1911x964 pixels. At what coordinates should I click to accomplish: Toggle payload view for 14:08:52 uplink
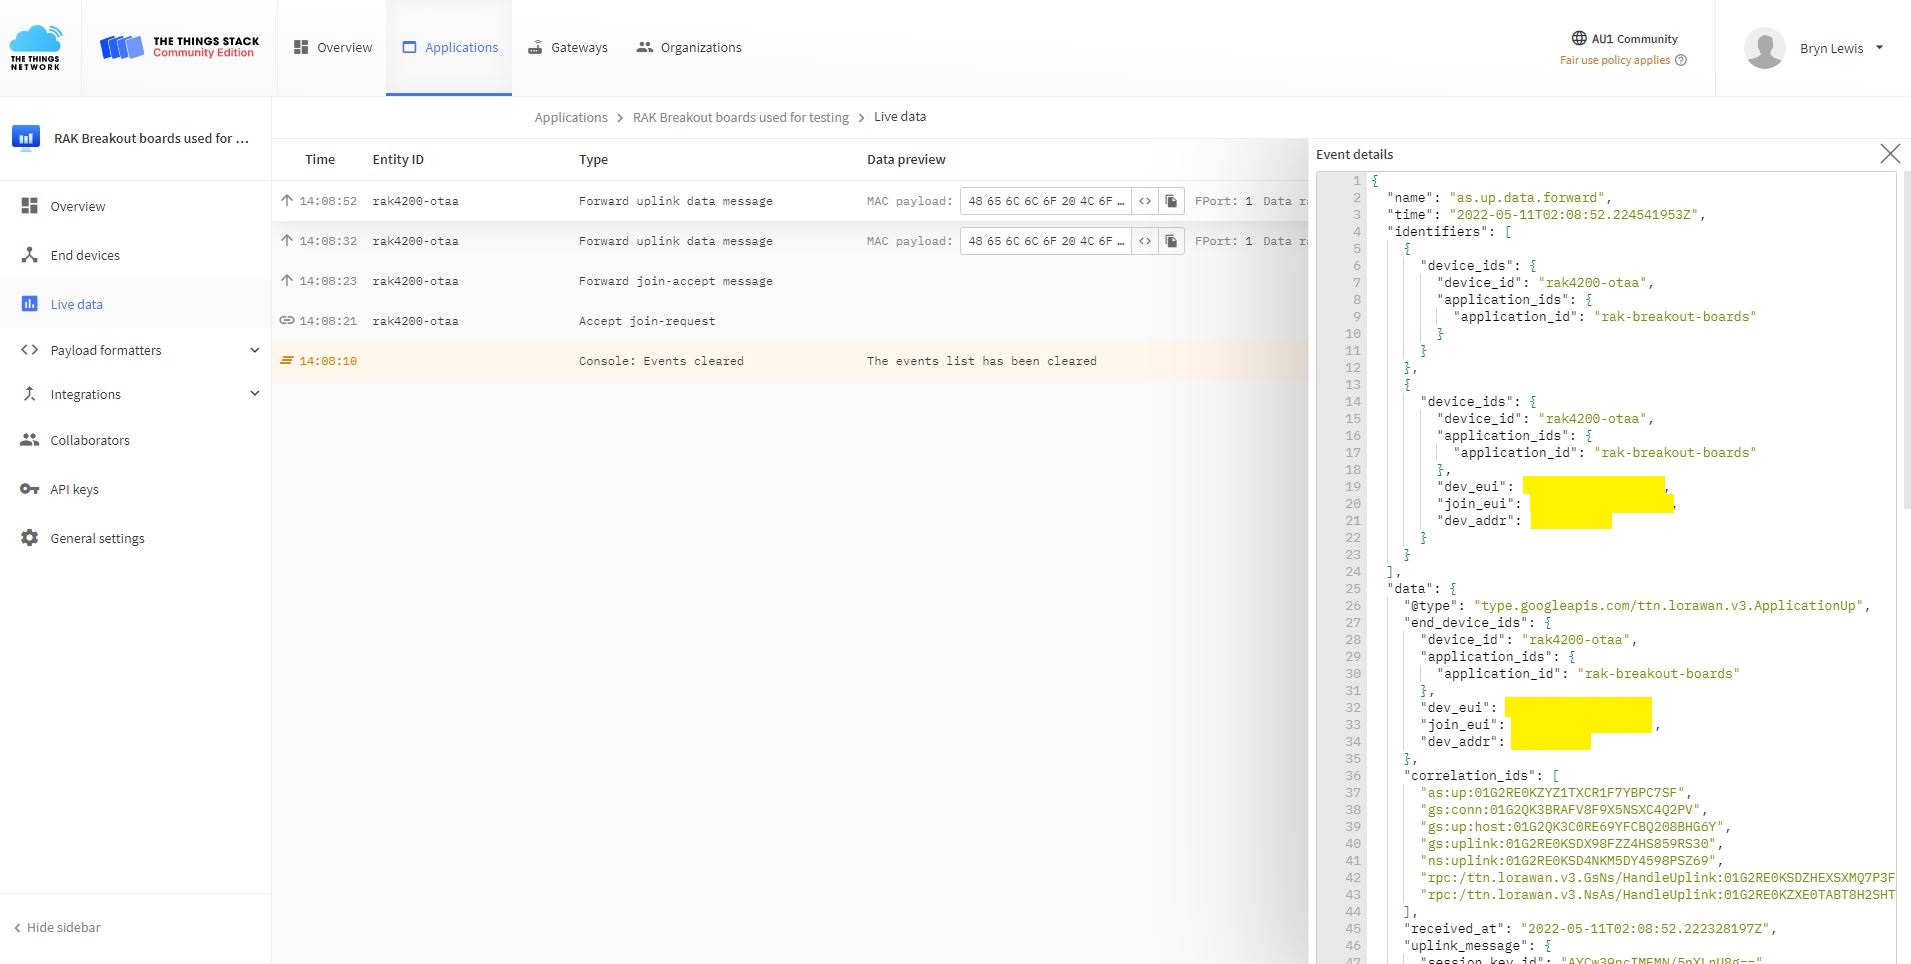pos(1145,201)
